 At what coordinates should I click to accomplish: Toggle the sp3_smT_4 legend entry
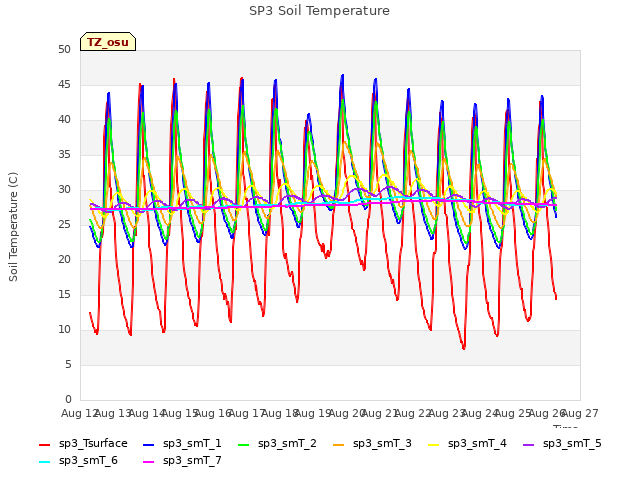point(467,443)
